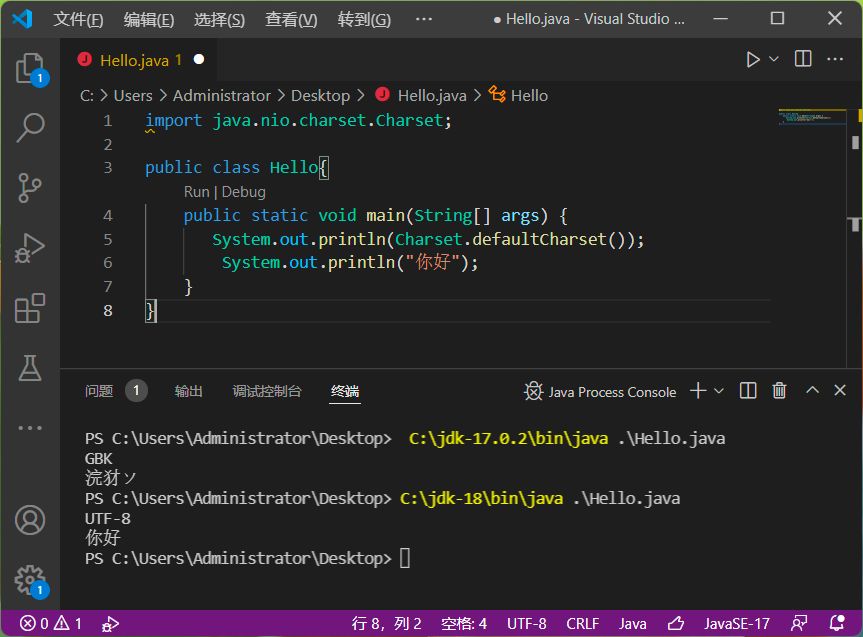
Task: Click the debug launch status icon
Action: click(110, 624)
